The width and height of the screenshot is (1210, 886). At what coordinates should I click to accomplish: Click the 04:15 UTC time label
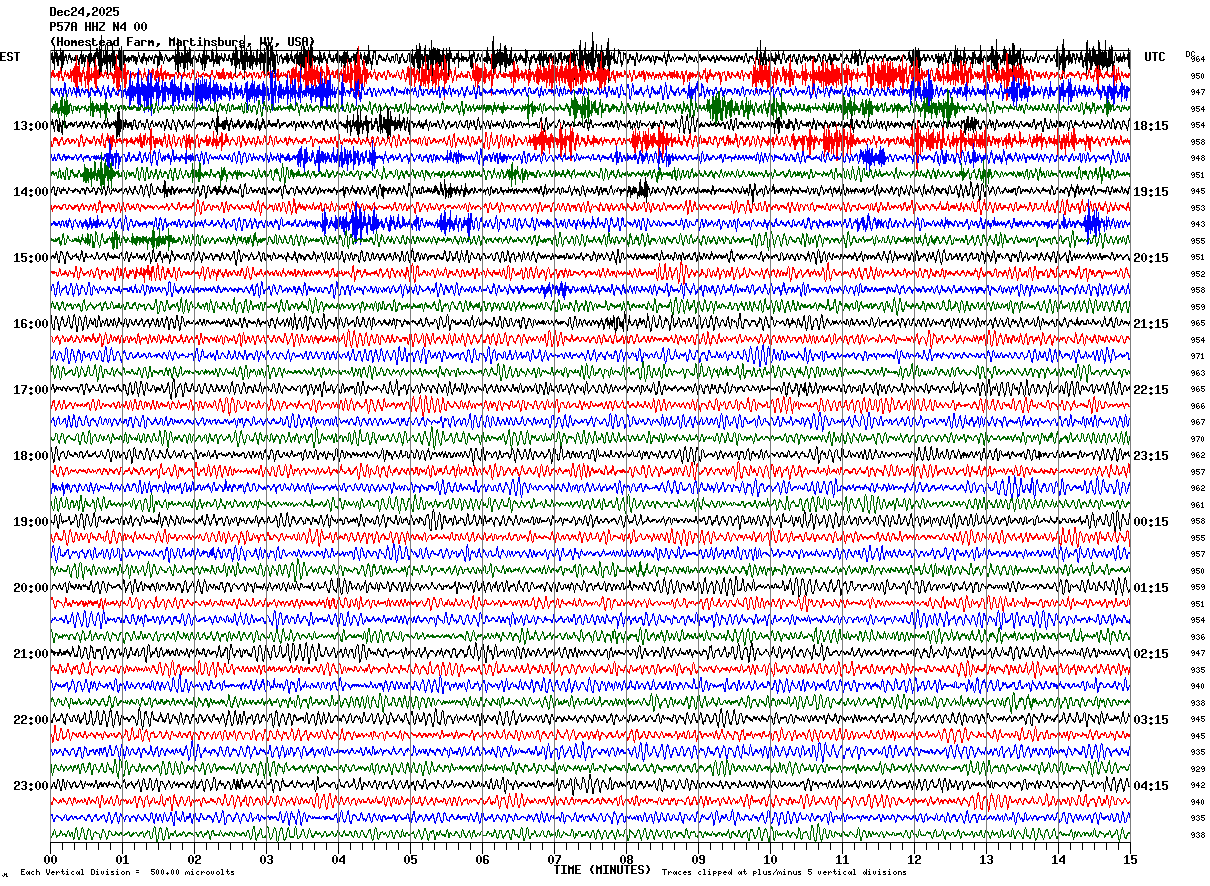(x=1150, y=785)
